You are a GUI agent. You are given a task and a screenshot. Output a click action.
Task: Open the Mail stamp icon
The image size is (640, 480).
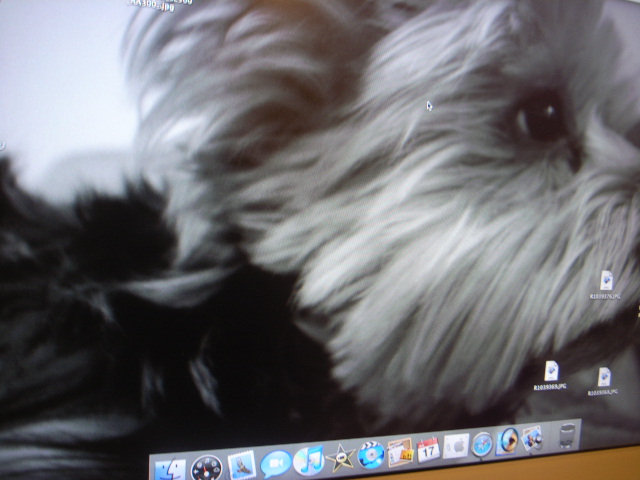tap(242, 465)
